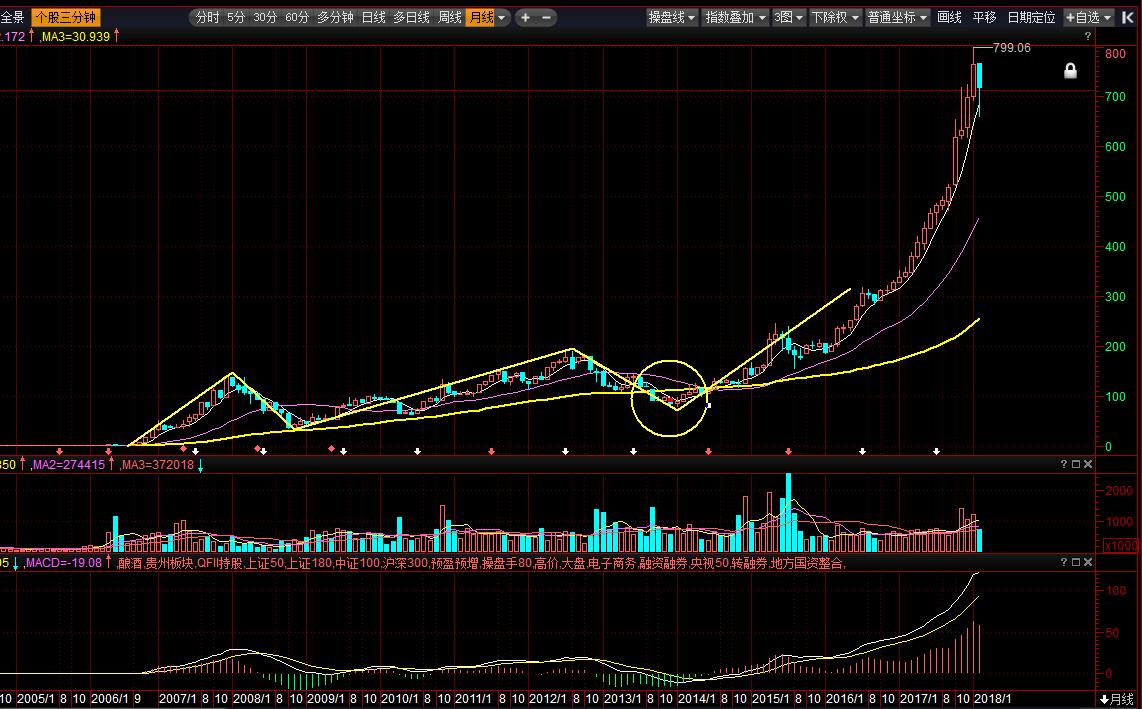
Task: Close the MACD indicator panel
Action: (x=1088, y=563)
